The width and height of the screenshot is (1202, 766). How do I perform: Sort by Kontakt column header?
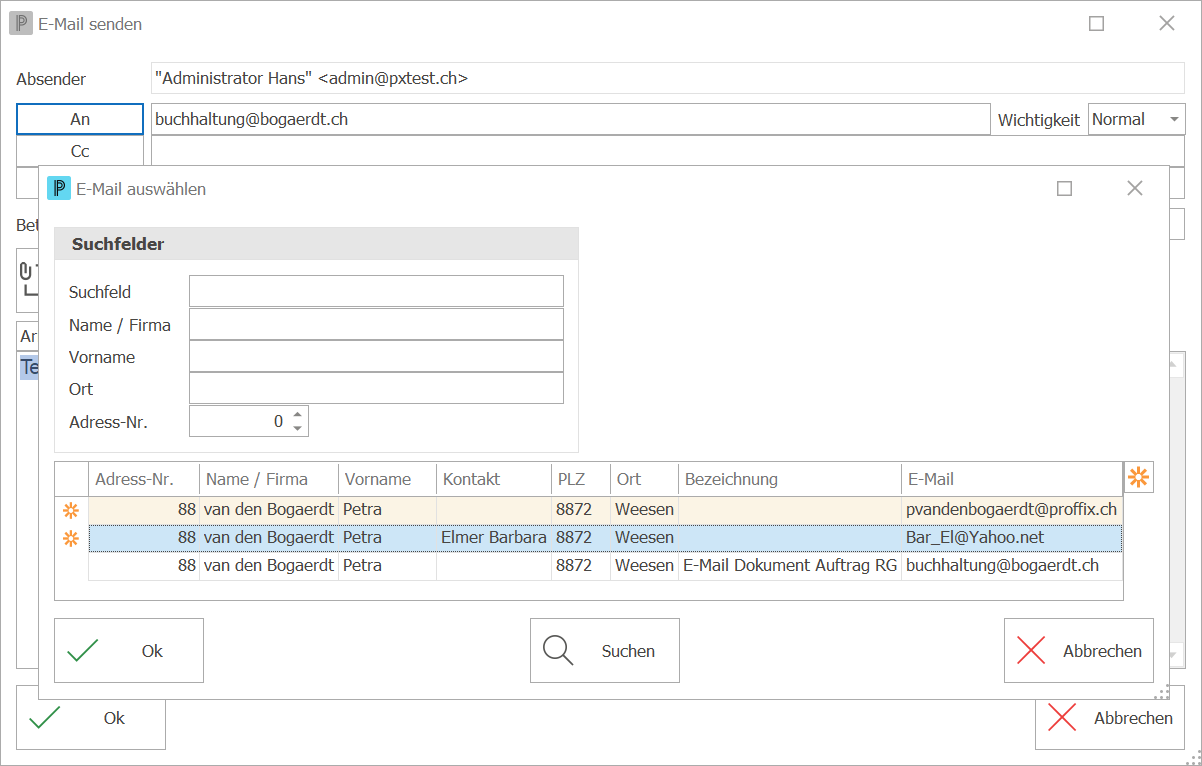494,479
